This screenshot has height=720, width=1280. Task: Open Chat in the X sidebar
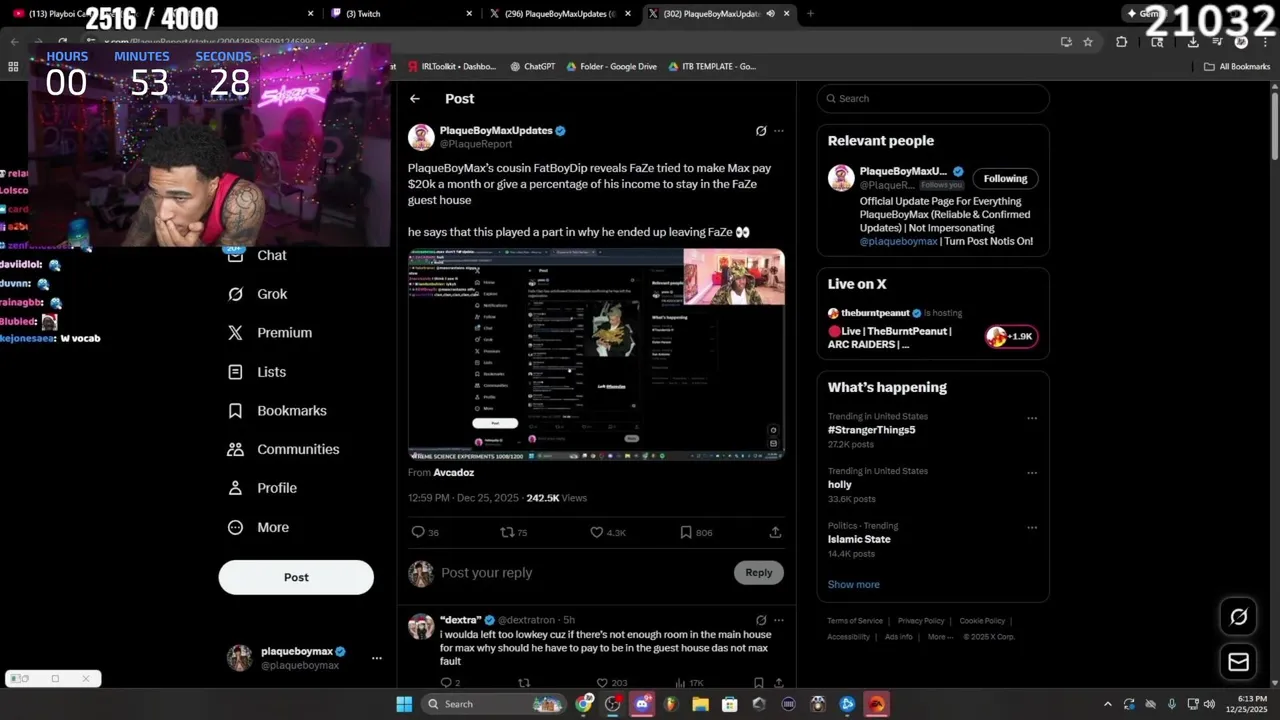258,255
